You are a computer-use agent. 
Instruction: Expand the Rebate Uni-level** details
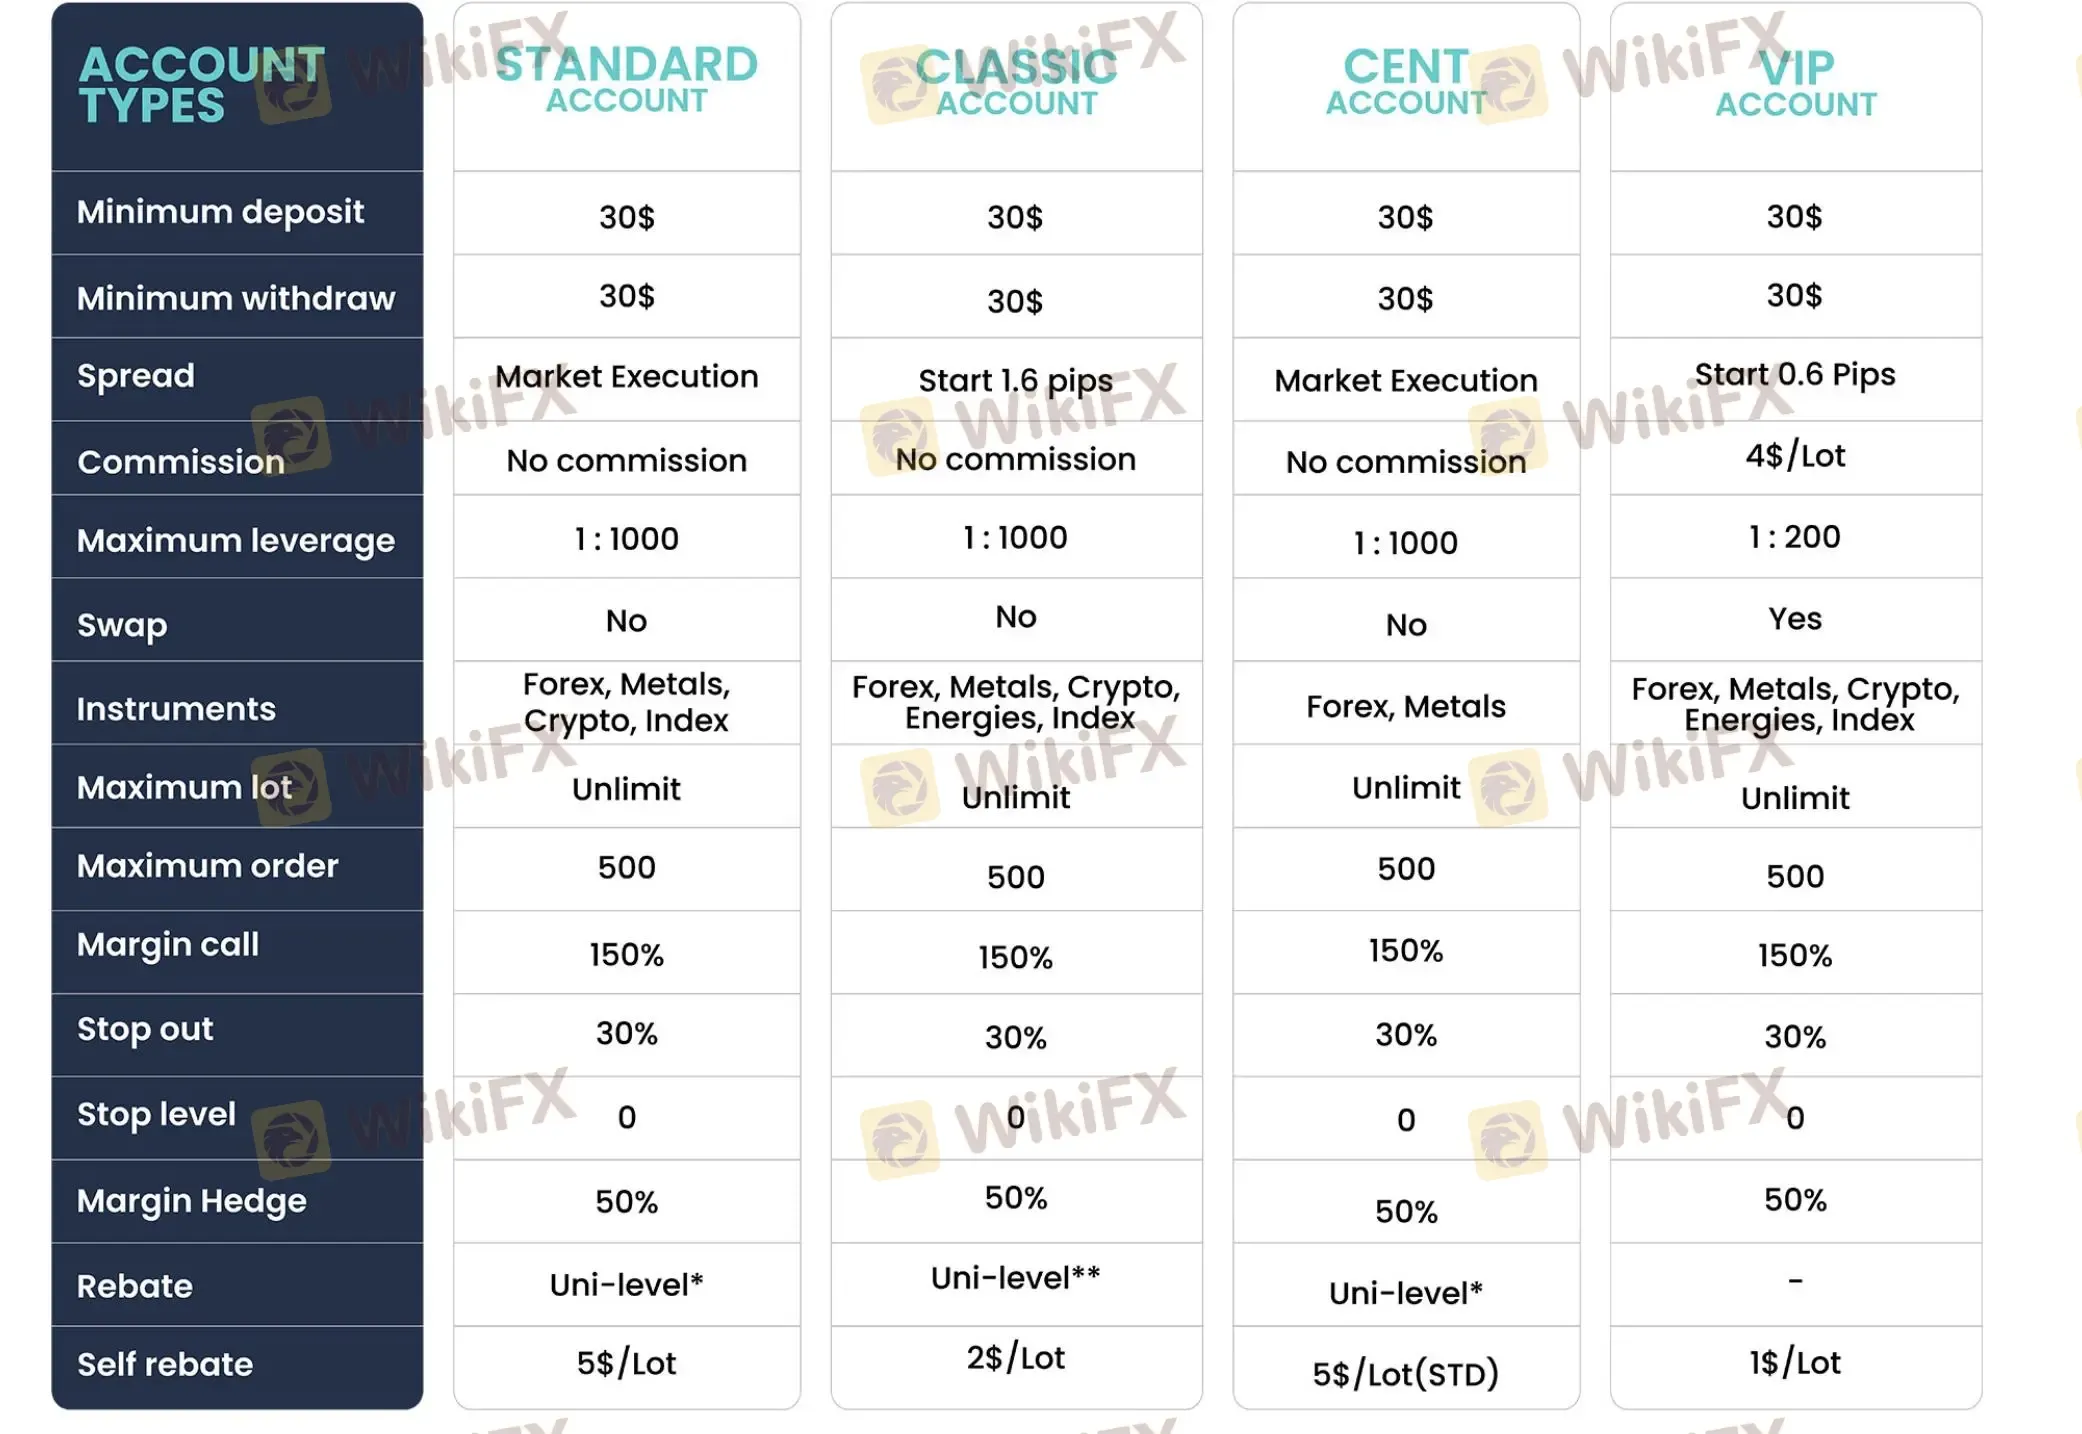pyautogui.click(x=1016, y=1279)
